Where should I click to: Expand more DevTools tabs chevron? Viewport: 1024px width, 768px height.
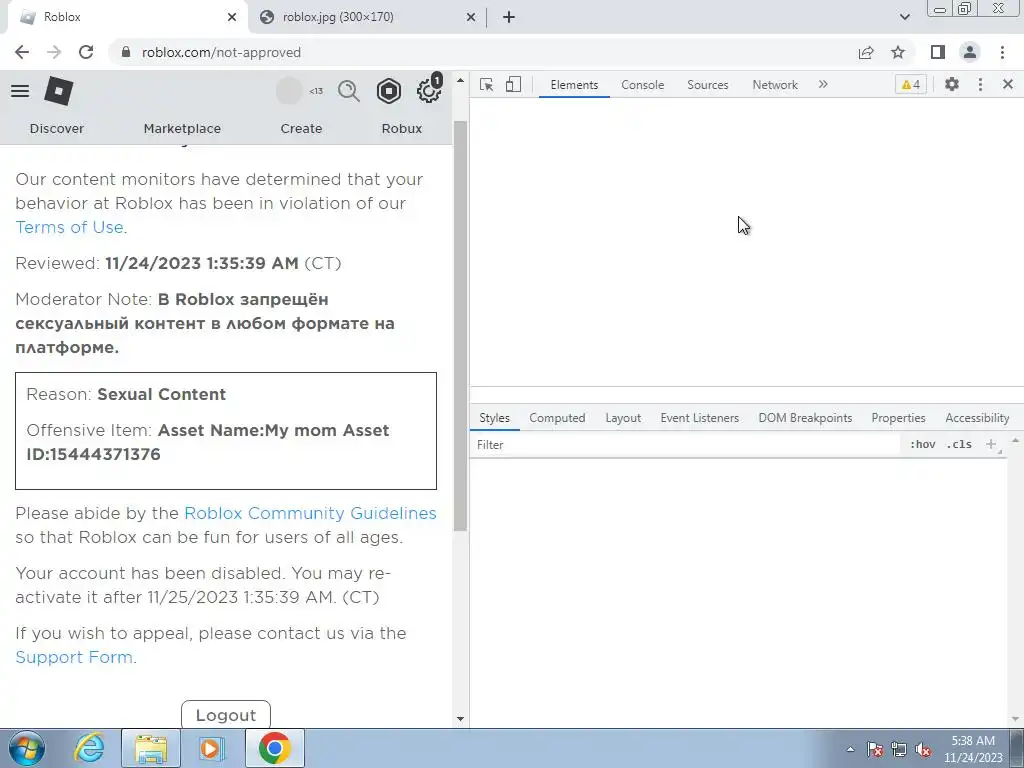point(823,84)
